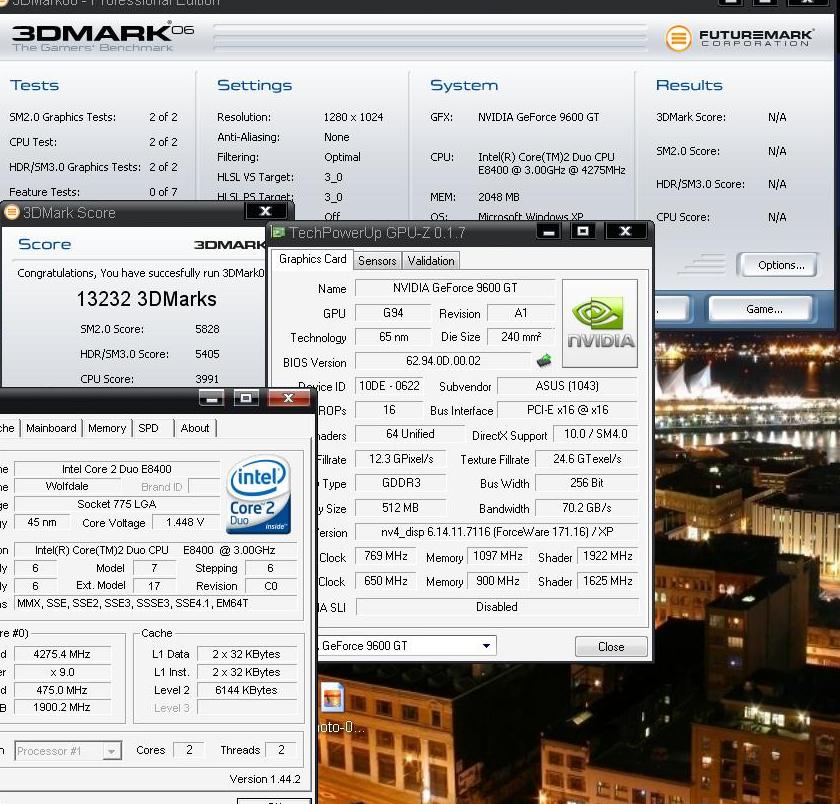Click the 512 MB memory size value

[401, 508]
